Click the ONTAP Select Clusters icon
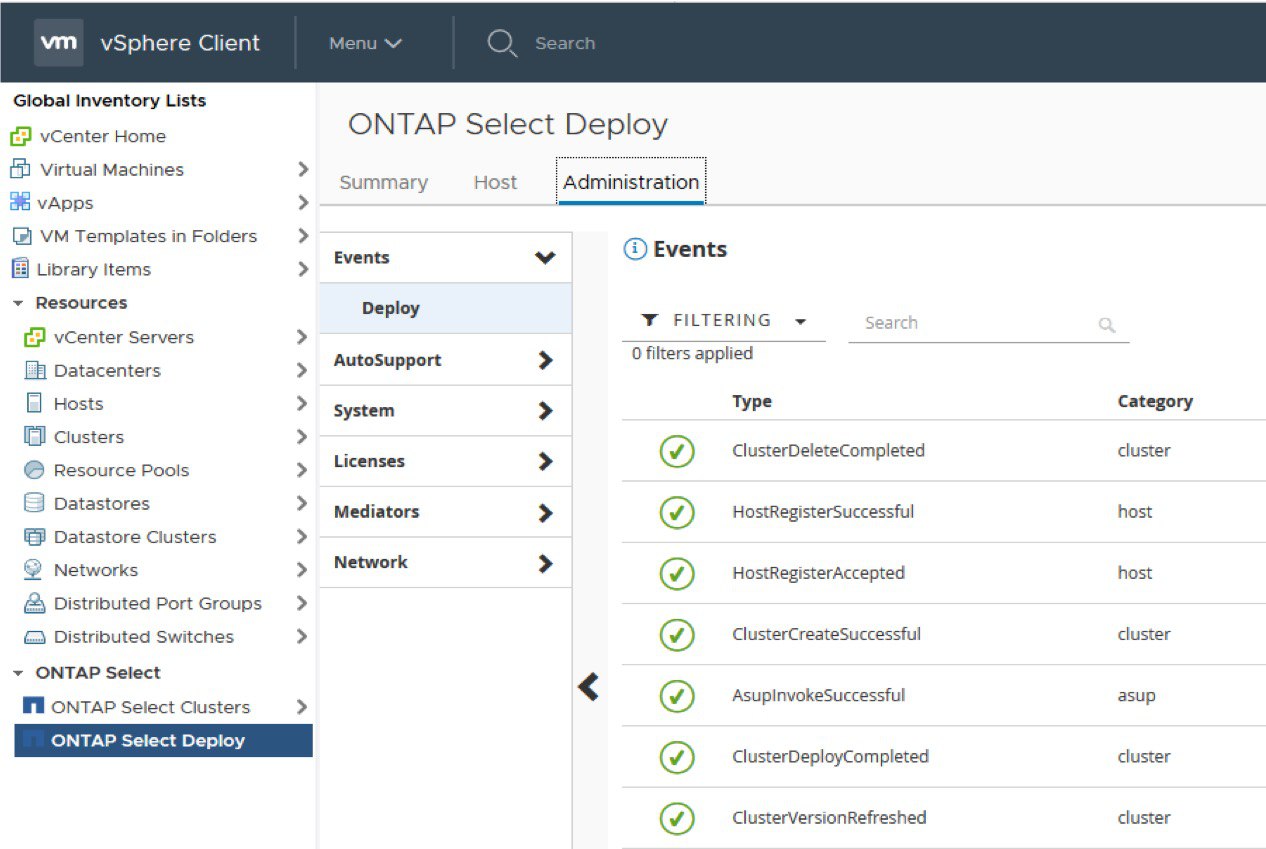Image resolution: width=1266 pixels, height=849 pixels. 33,707
